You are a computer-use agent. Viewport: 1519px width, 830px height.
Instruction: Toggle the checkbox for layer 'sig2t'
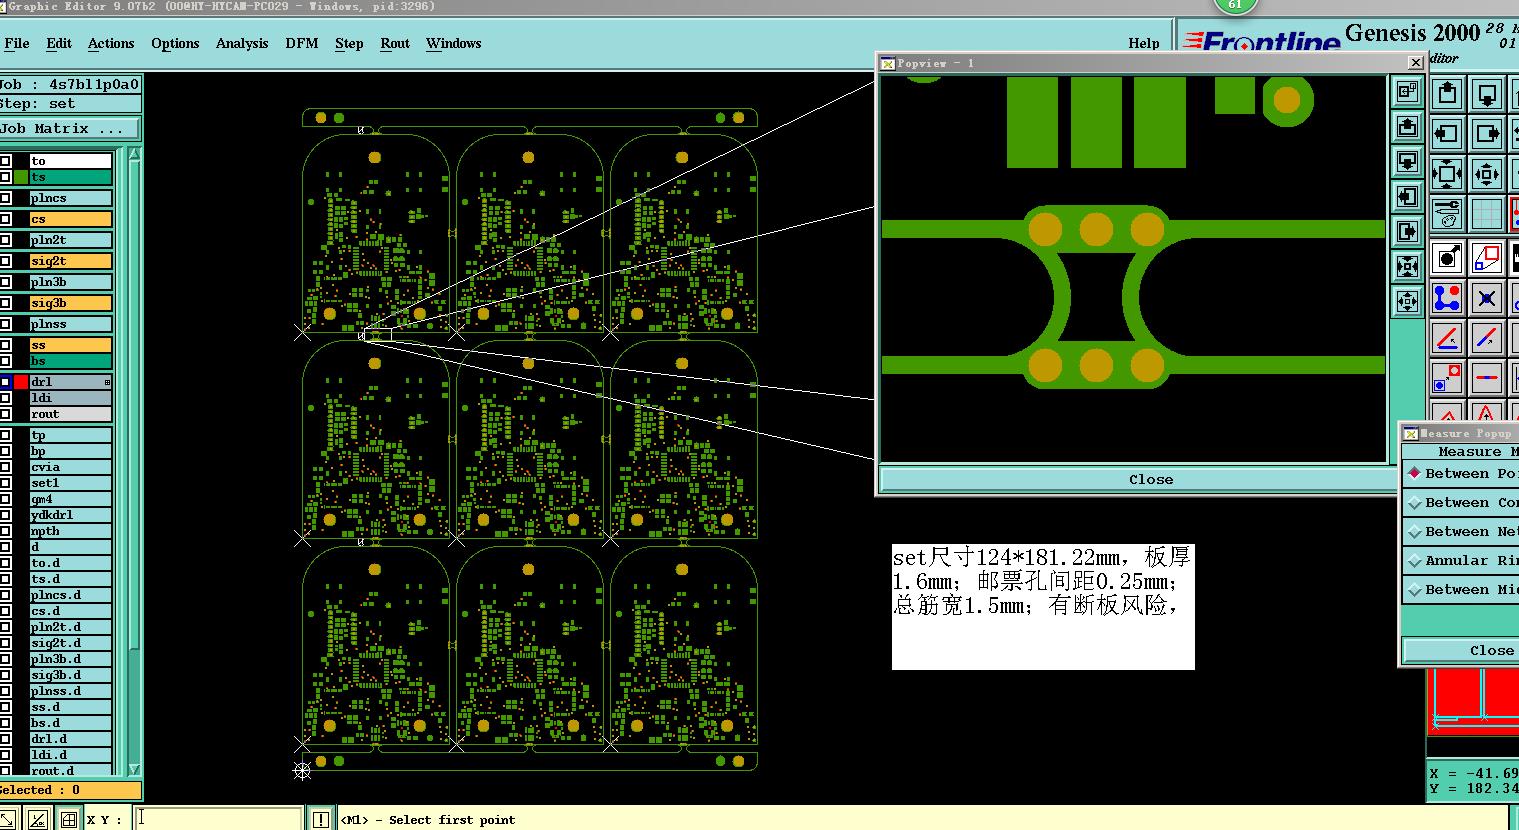(x=6, y=261)
